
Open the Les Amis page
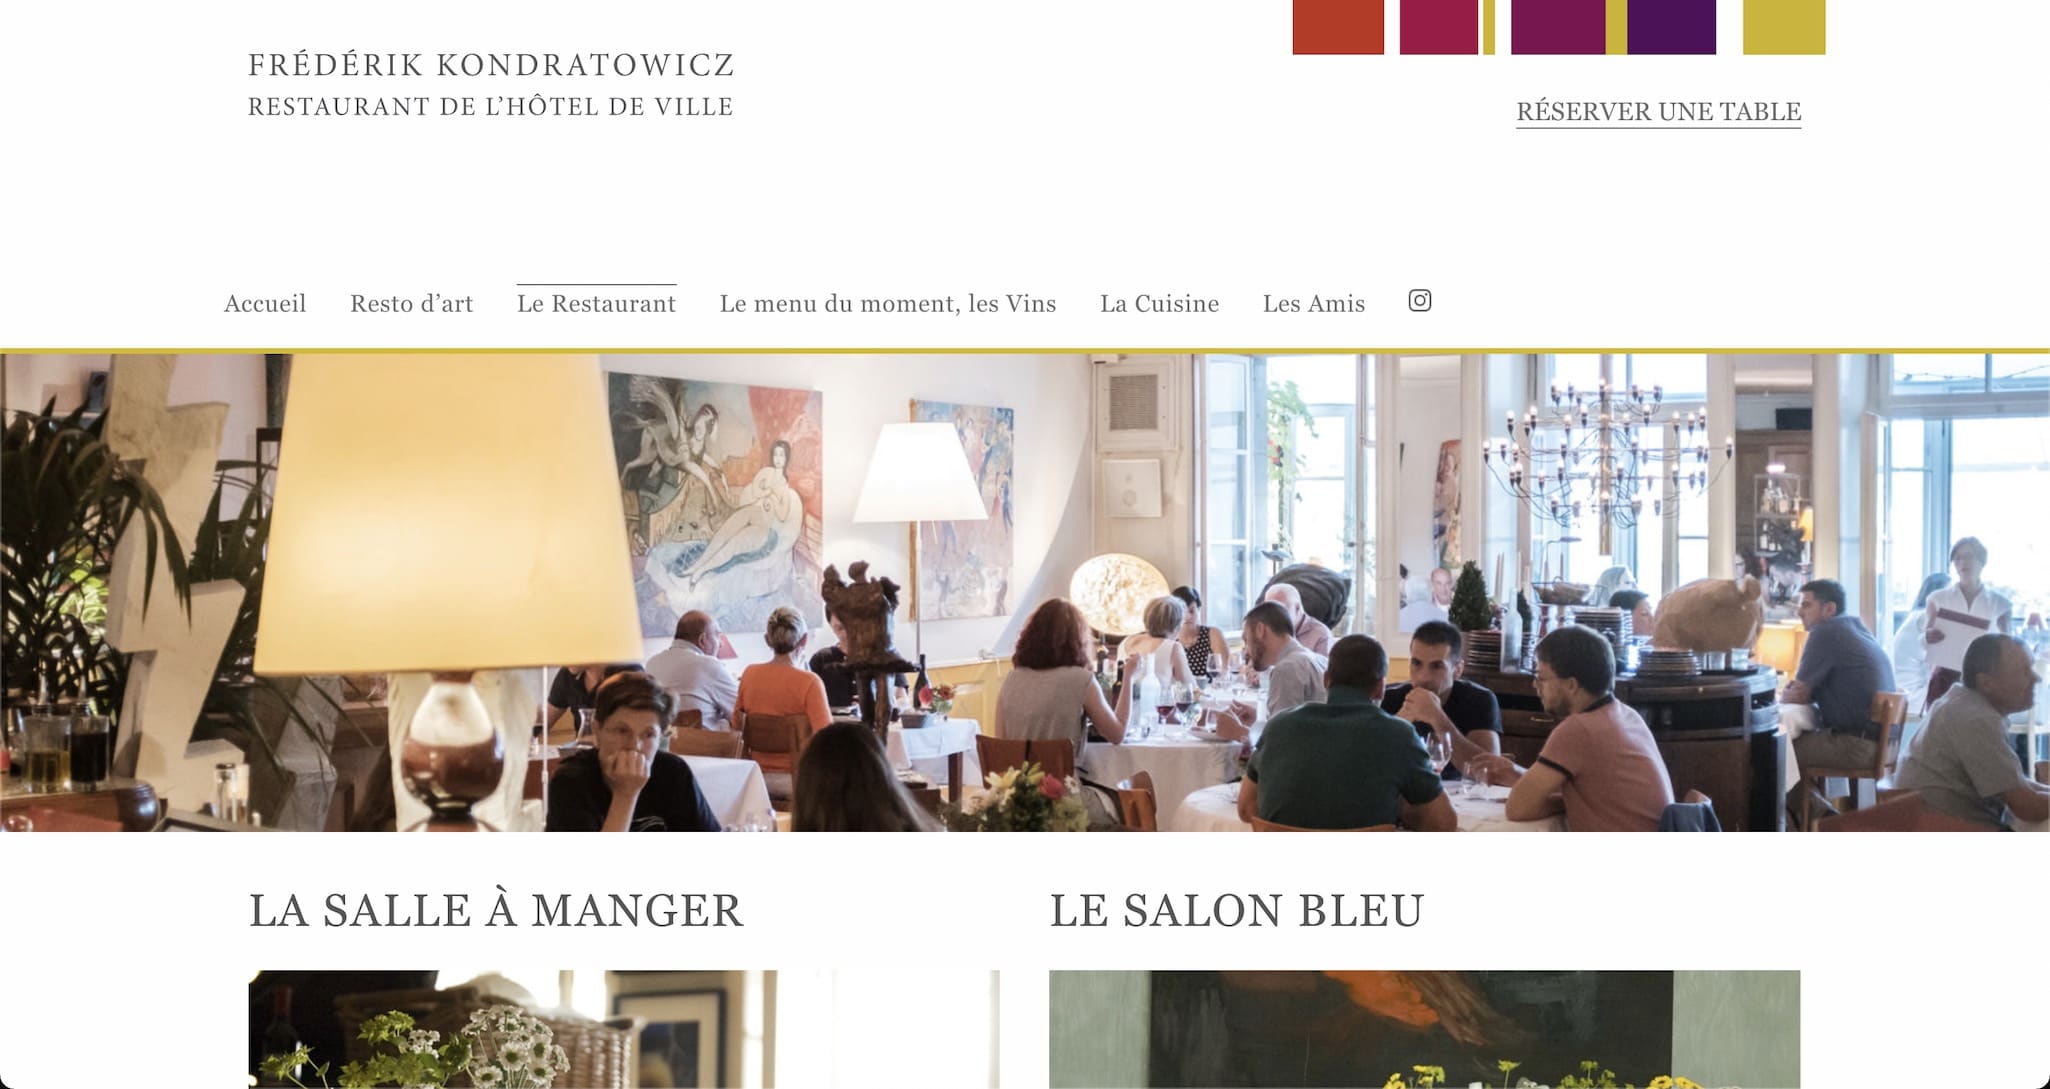pyautogui.click(x=1313, y=304)
